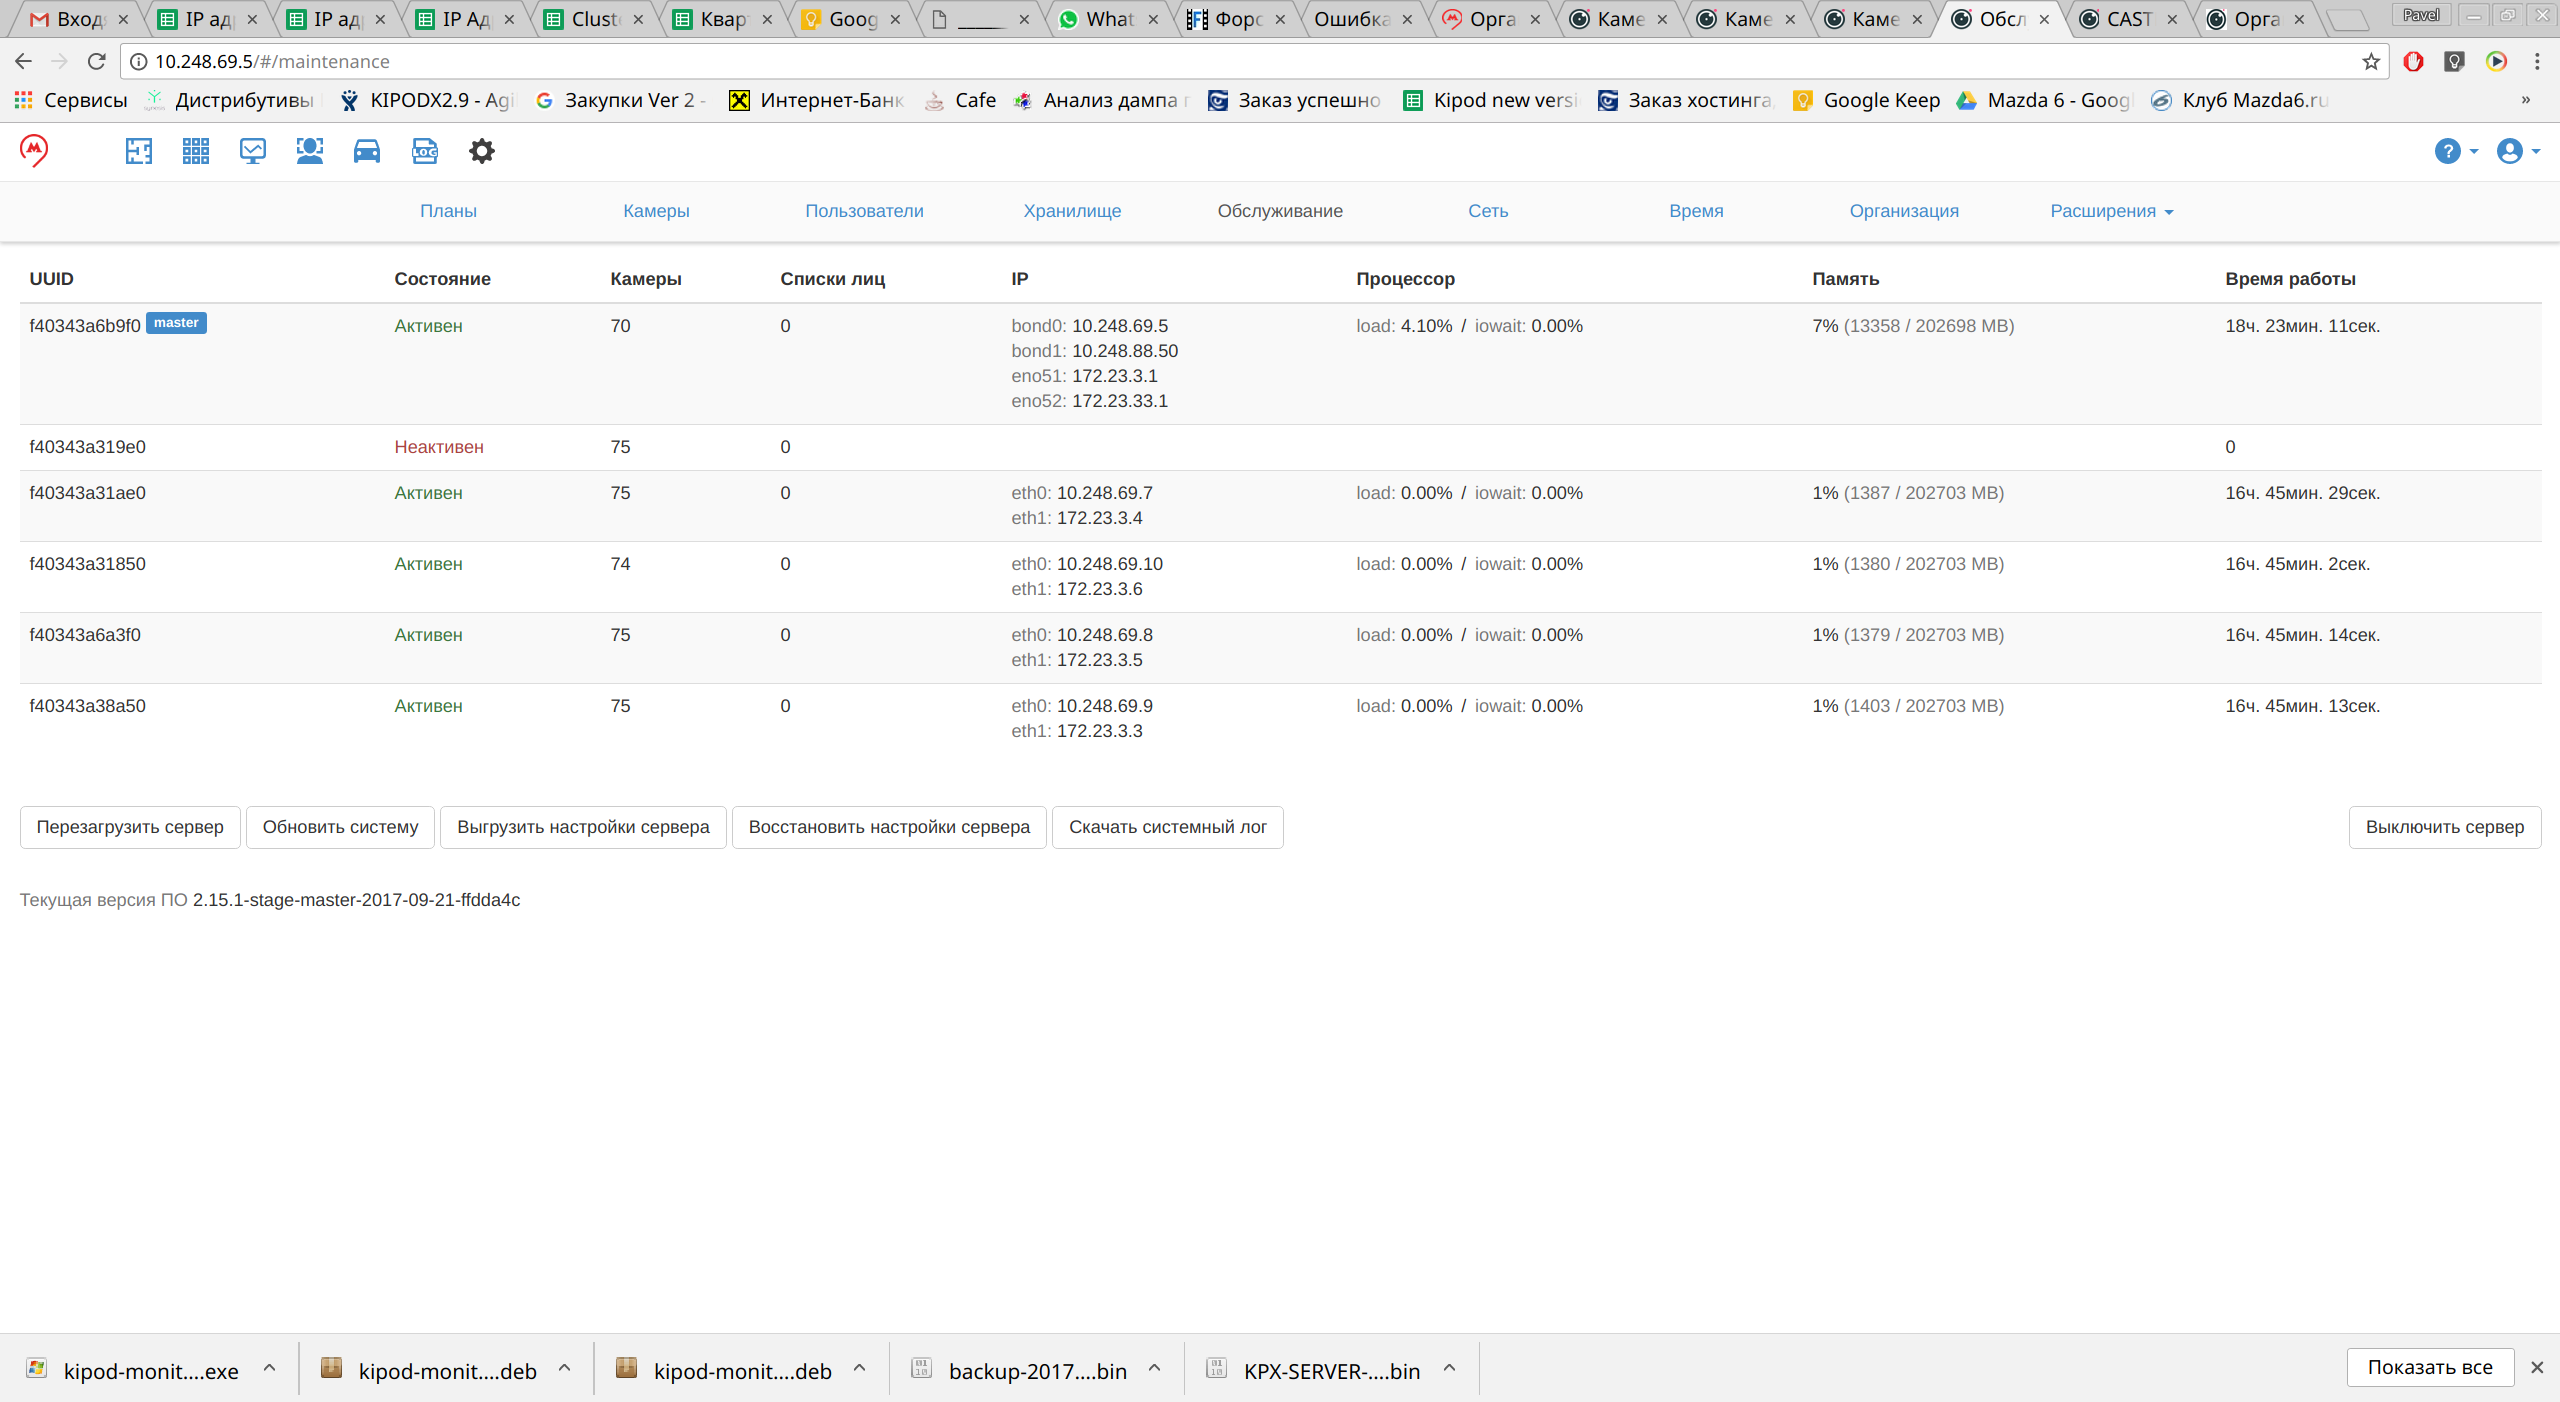Reload the page with browser refresh icon
2560x1402 pixels.
pos(96,61)
